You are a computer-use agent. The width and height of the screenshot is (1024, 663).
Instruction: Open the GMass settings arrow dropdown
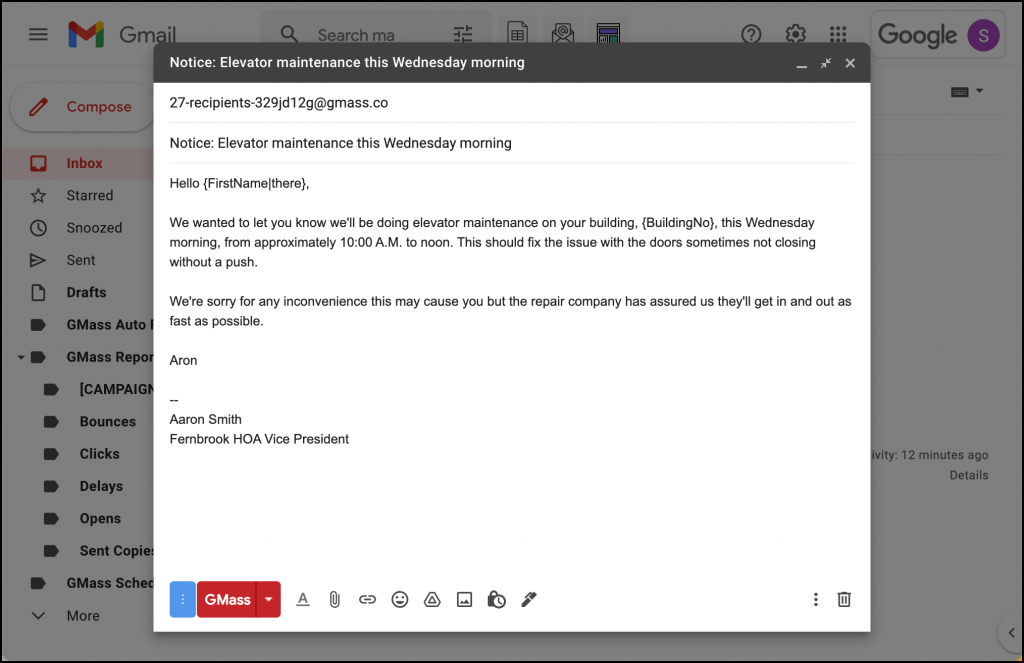[x=267, y=599]
